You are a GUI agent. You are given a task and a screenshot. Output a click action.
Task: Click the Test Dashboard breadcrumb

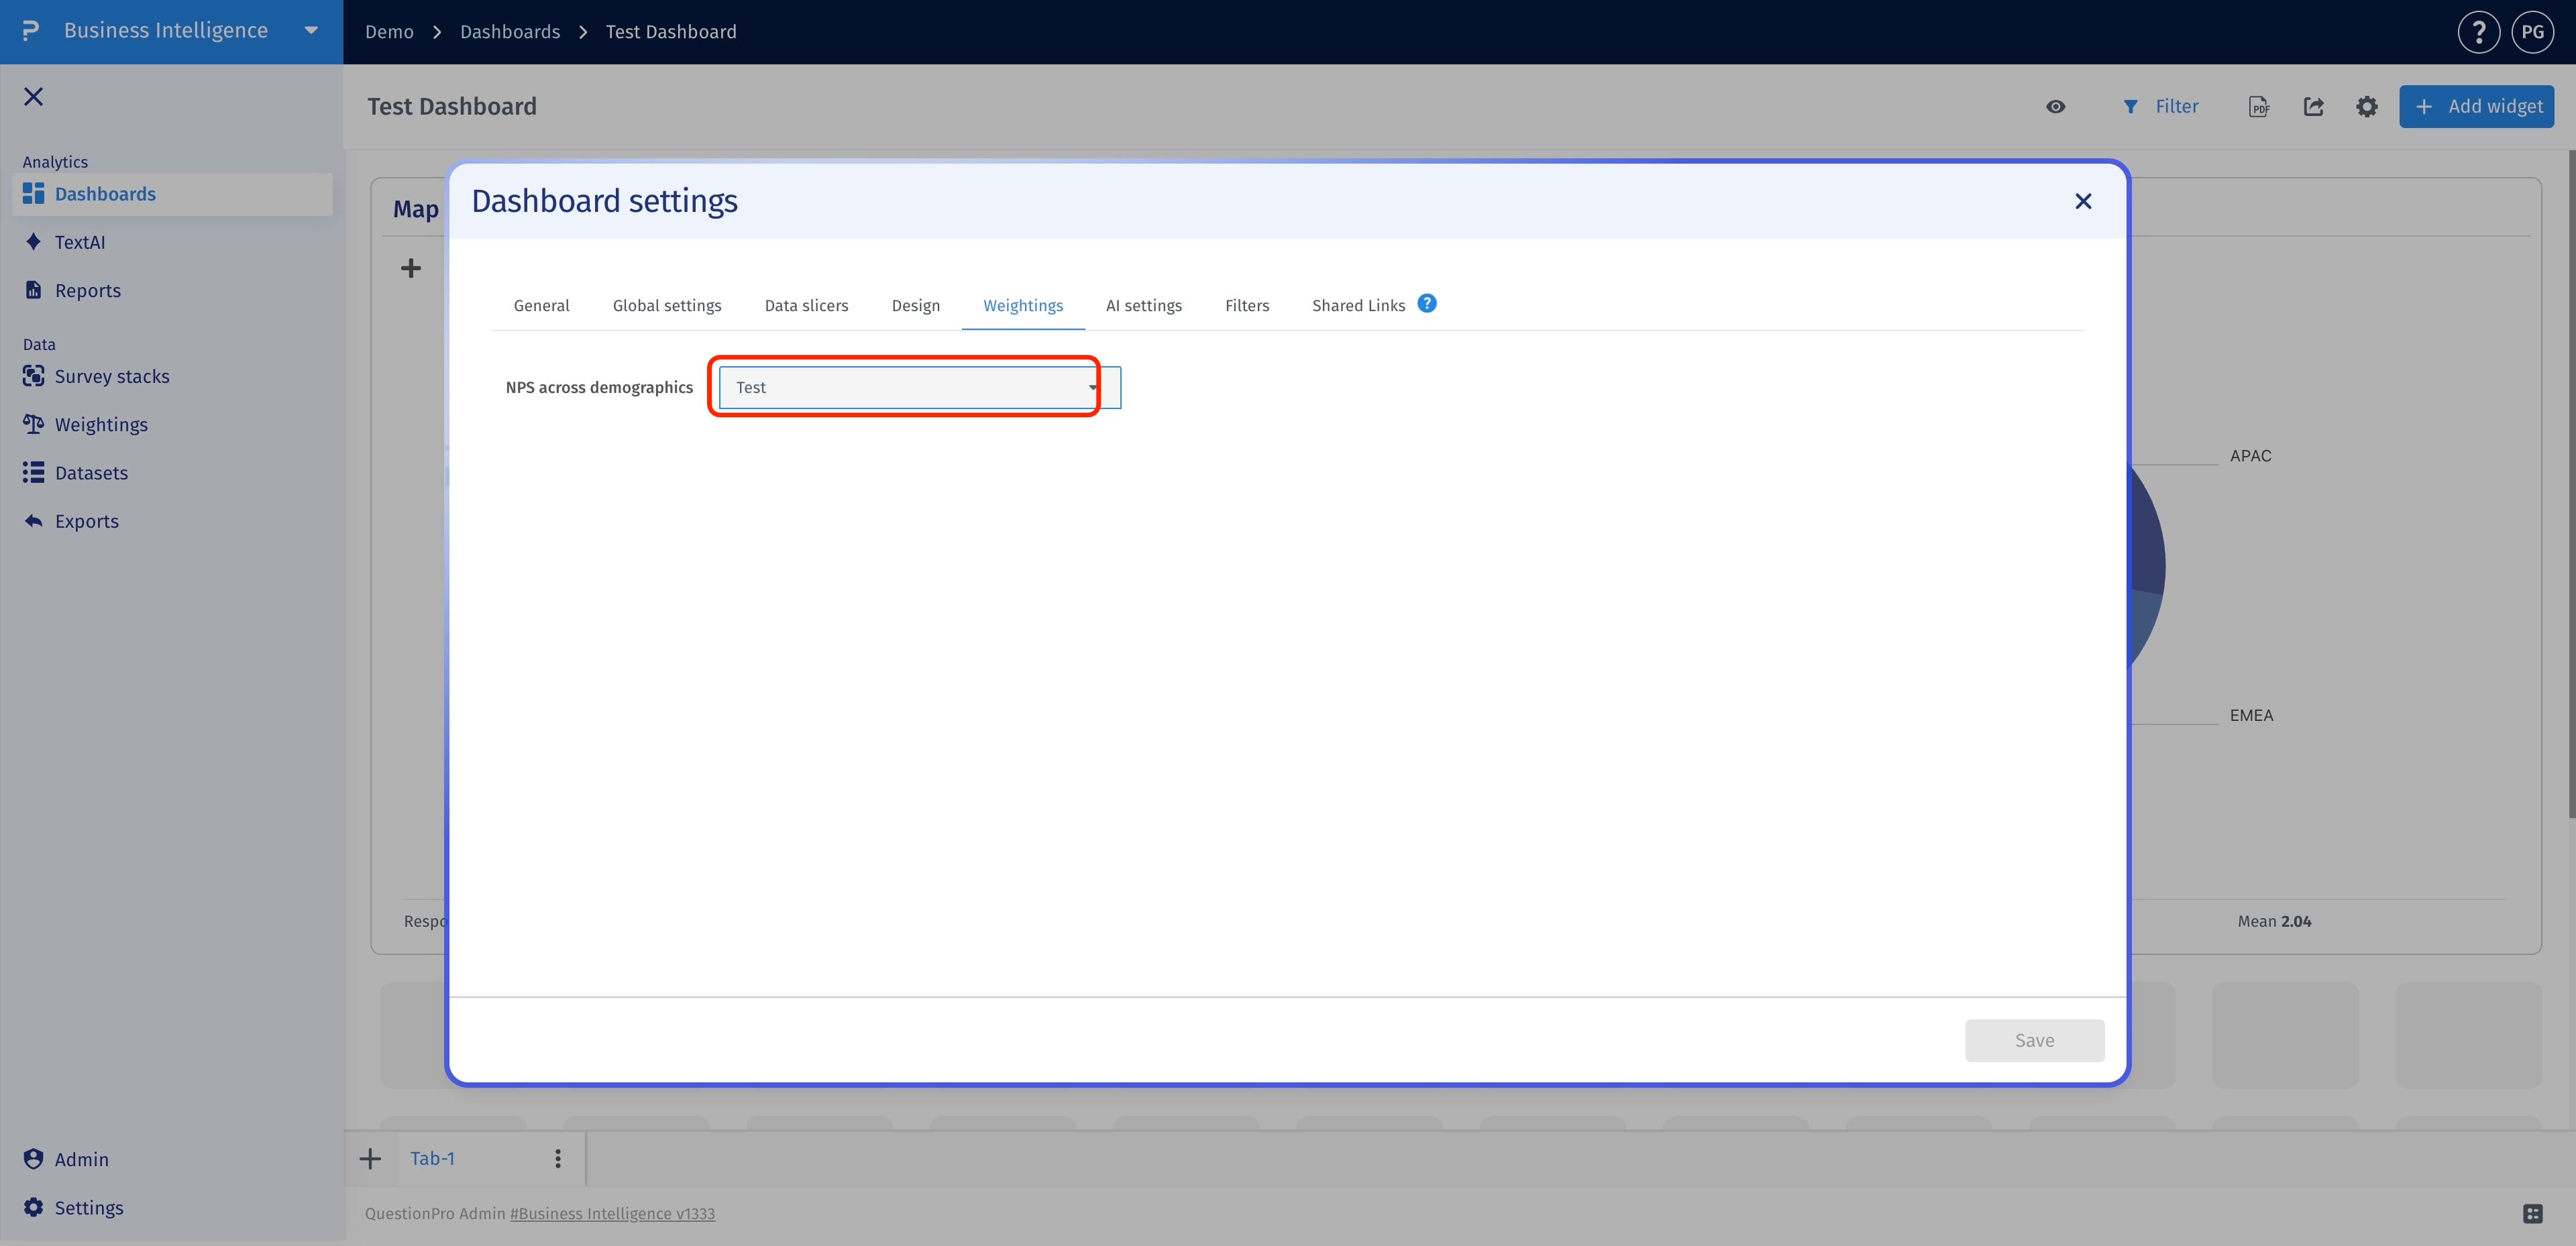point(671,32)
